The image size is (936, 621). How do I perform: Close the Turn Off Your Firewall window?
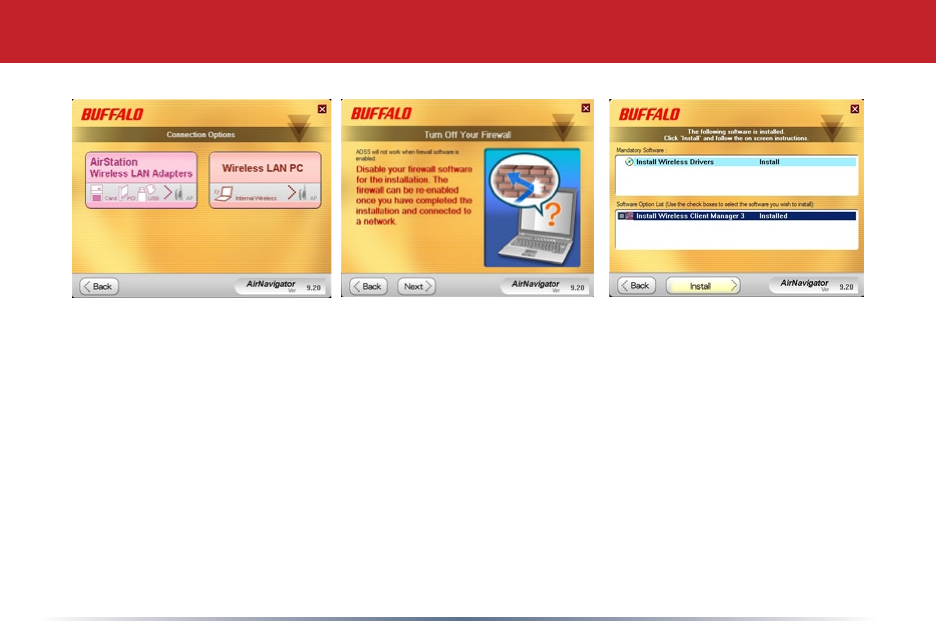(586, 108)
